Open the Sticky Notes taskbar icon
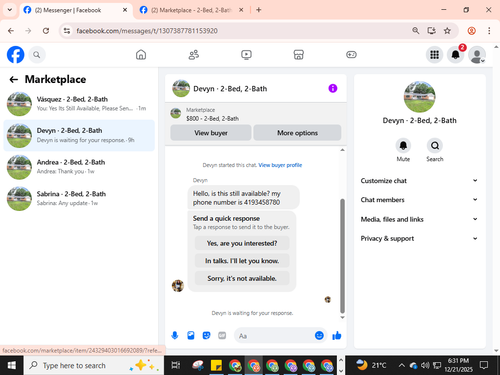Viewport: 500px width, 375px height. [x=216, y=366]
